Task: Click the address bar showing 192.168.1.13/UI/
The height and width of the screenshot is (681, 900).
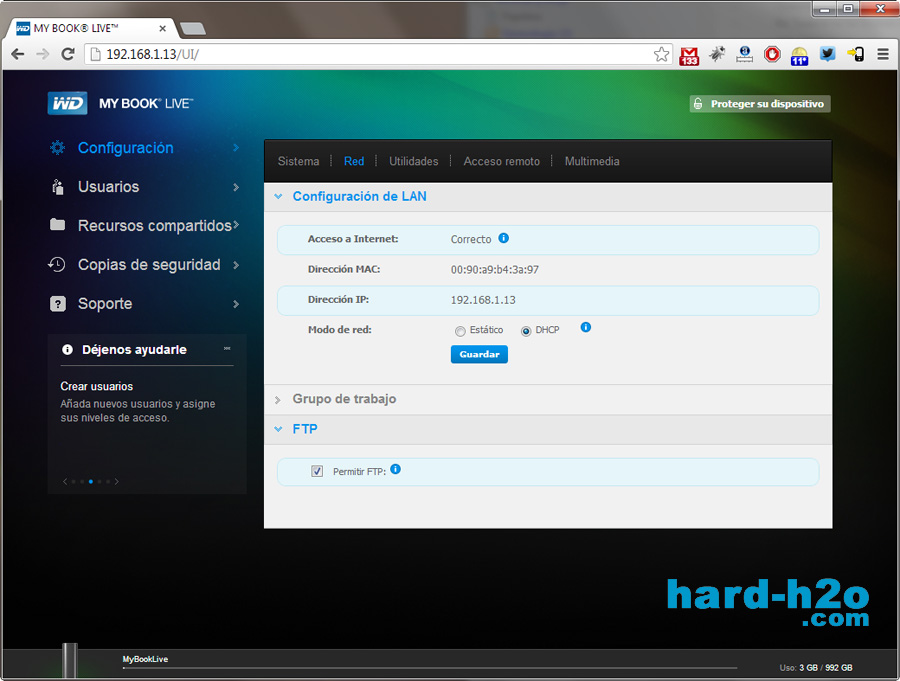Action: [x=378, y=55]
